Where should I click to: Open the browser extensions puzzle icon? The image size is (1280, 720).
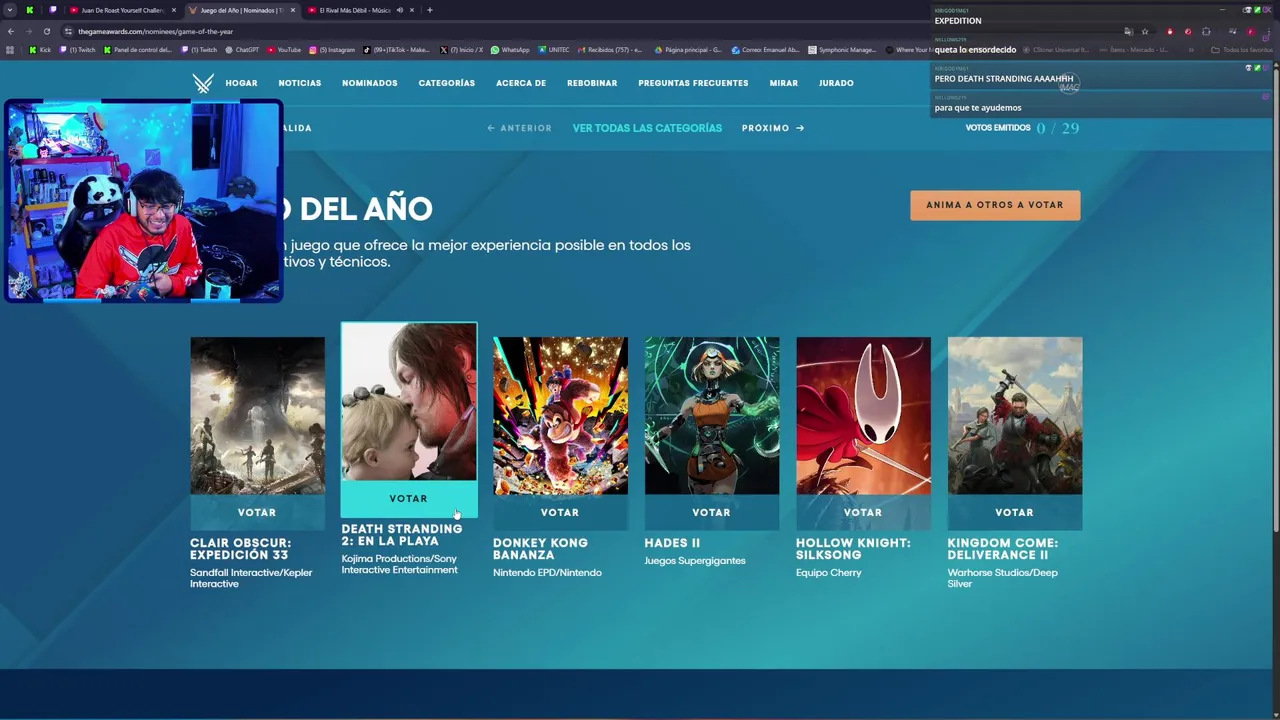(1206, 31)
